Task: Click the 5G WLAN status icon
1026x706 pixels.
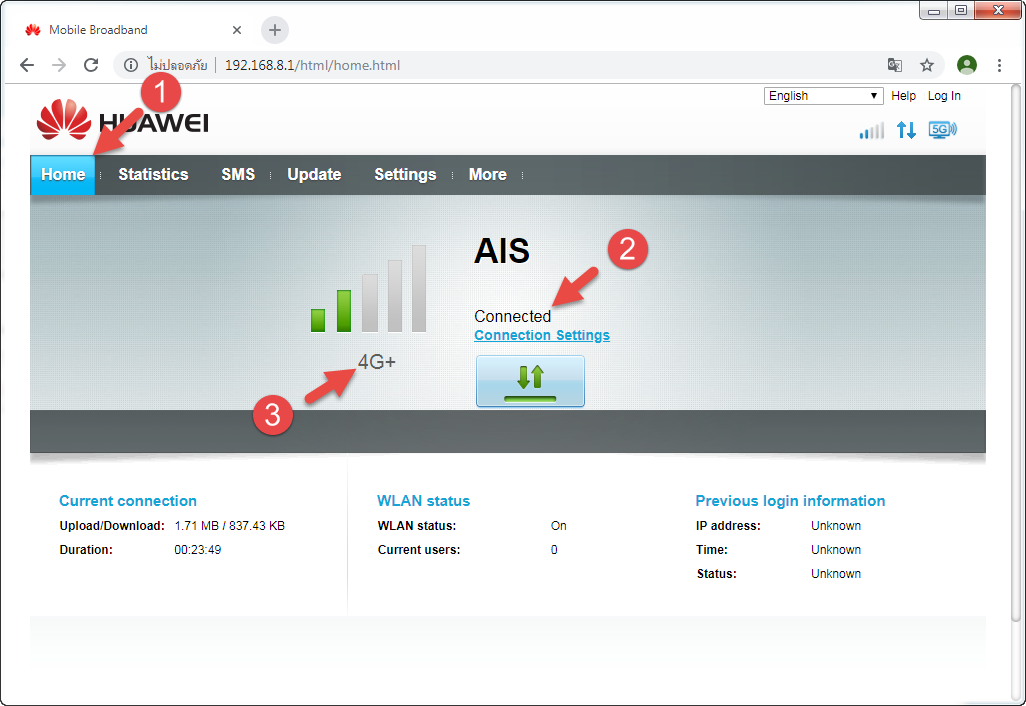Action: 942,130
